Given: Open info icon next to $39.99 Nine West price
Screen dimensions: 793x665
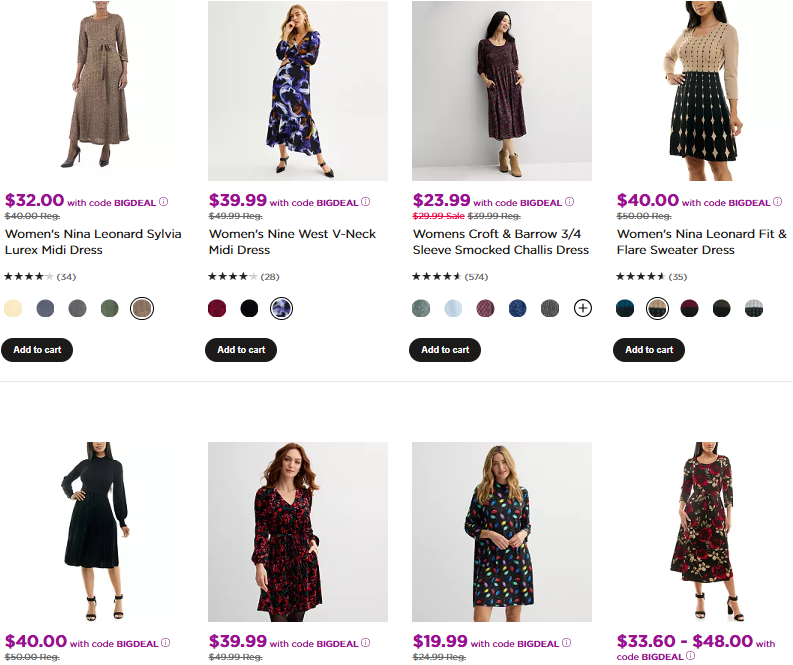Looking at the screenshot, I should (x=367, y=202).
